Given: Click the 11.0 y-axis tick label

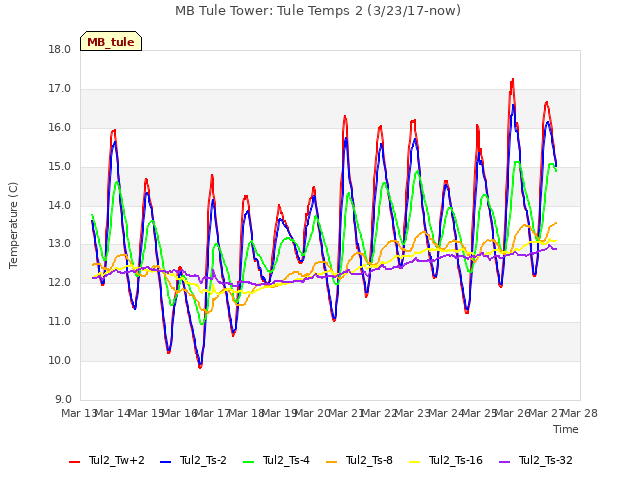Looking at the screenshot, I should coord(60,322).
